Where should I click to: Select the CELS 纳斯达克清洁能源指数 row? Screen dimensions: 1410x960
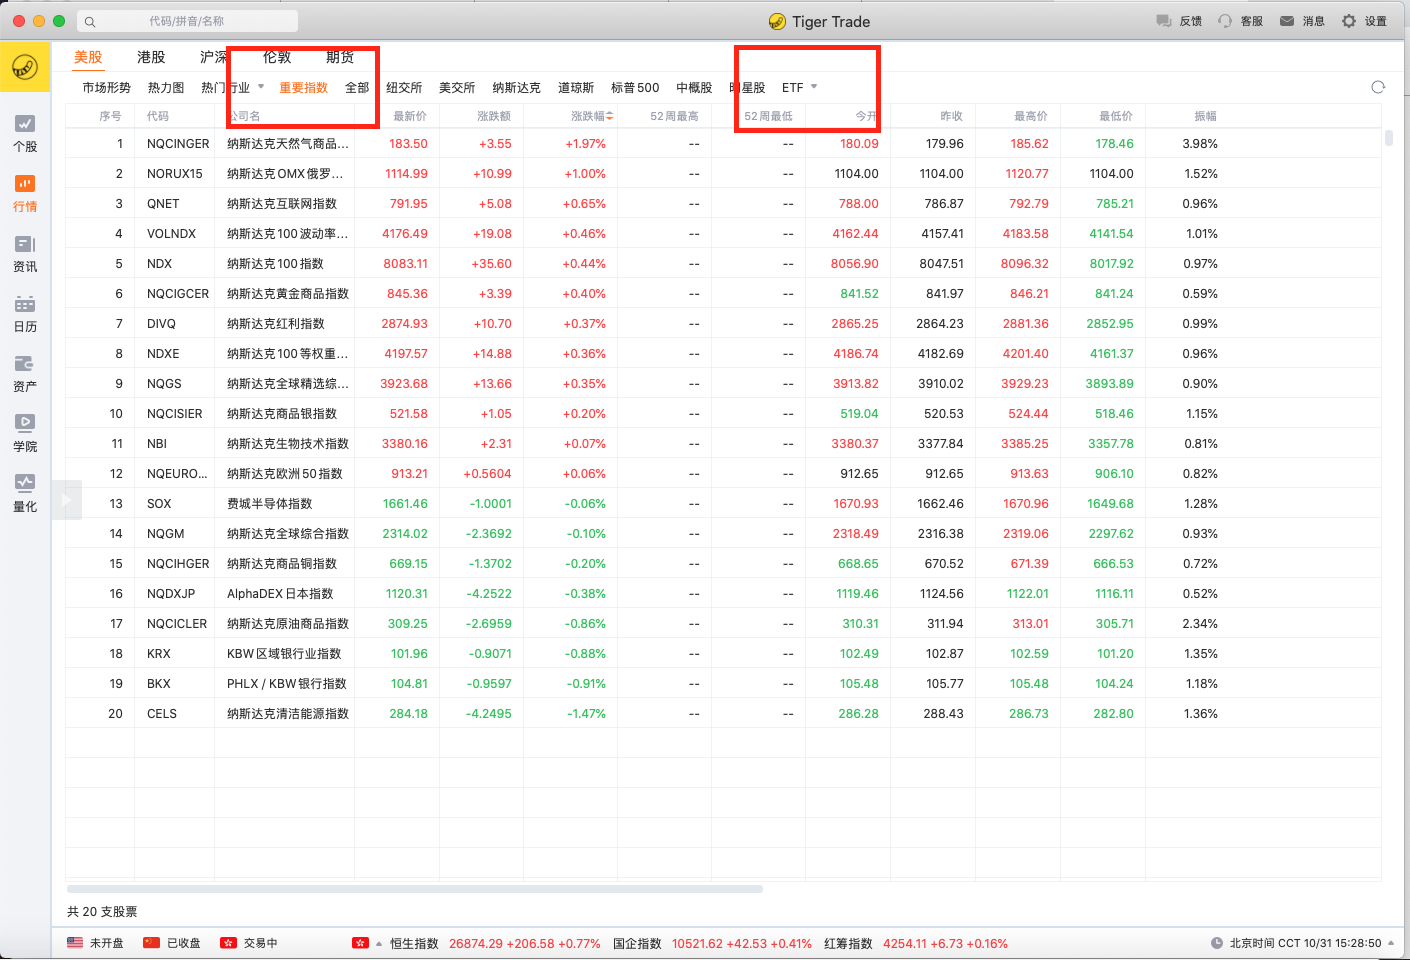point(723,714)
